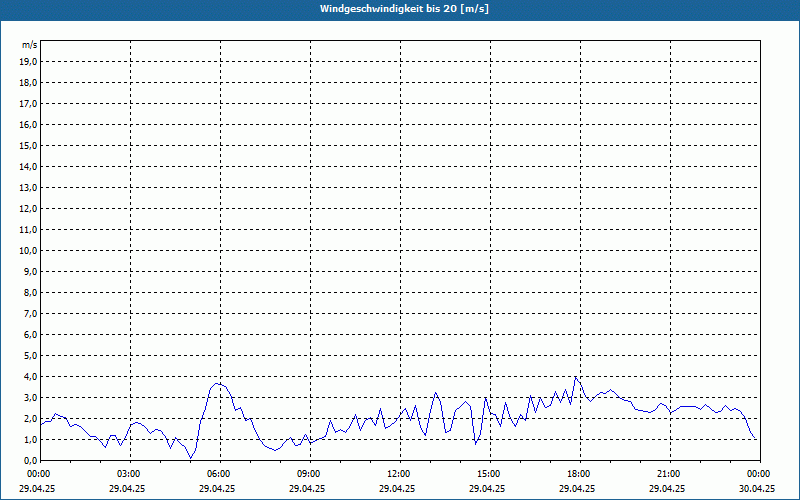
Task: Click the 'm/s' unit label on the axis
Action: [29, 45]
